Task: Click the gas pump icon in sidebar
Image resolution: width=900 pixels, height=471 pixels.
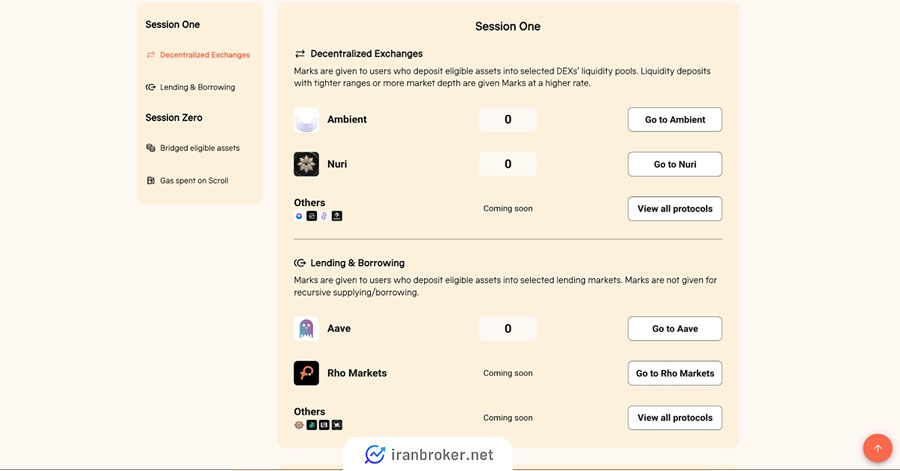Action: tap(150, 180)
